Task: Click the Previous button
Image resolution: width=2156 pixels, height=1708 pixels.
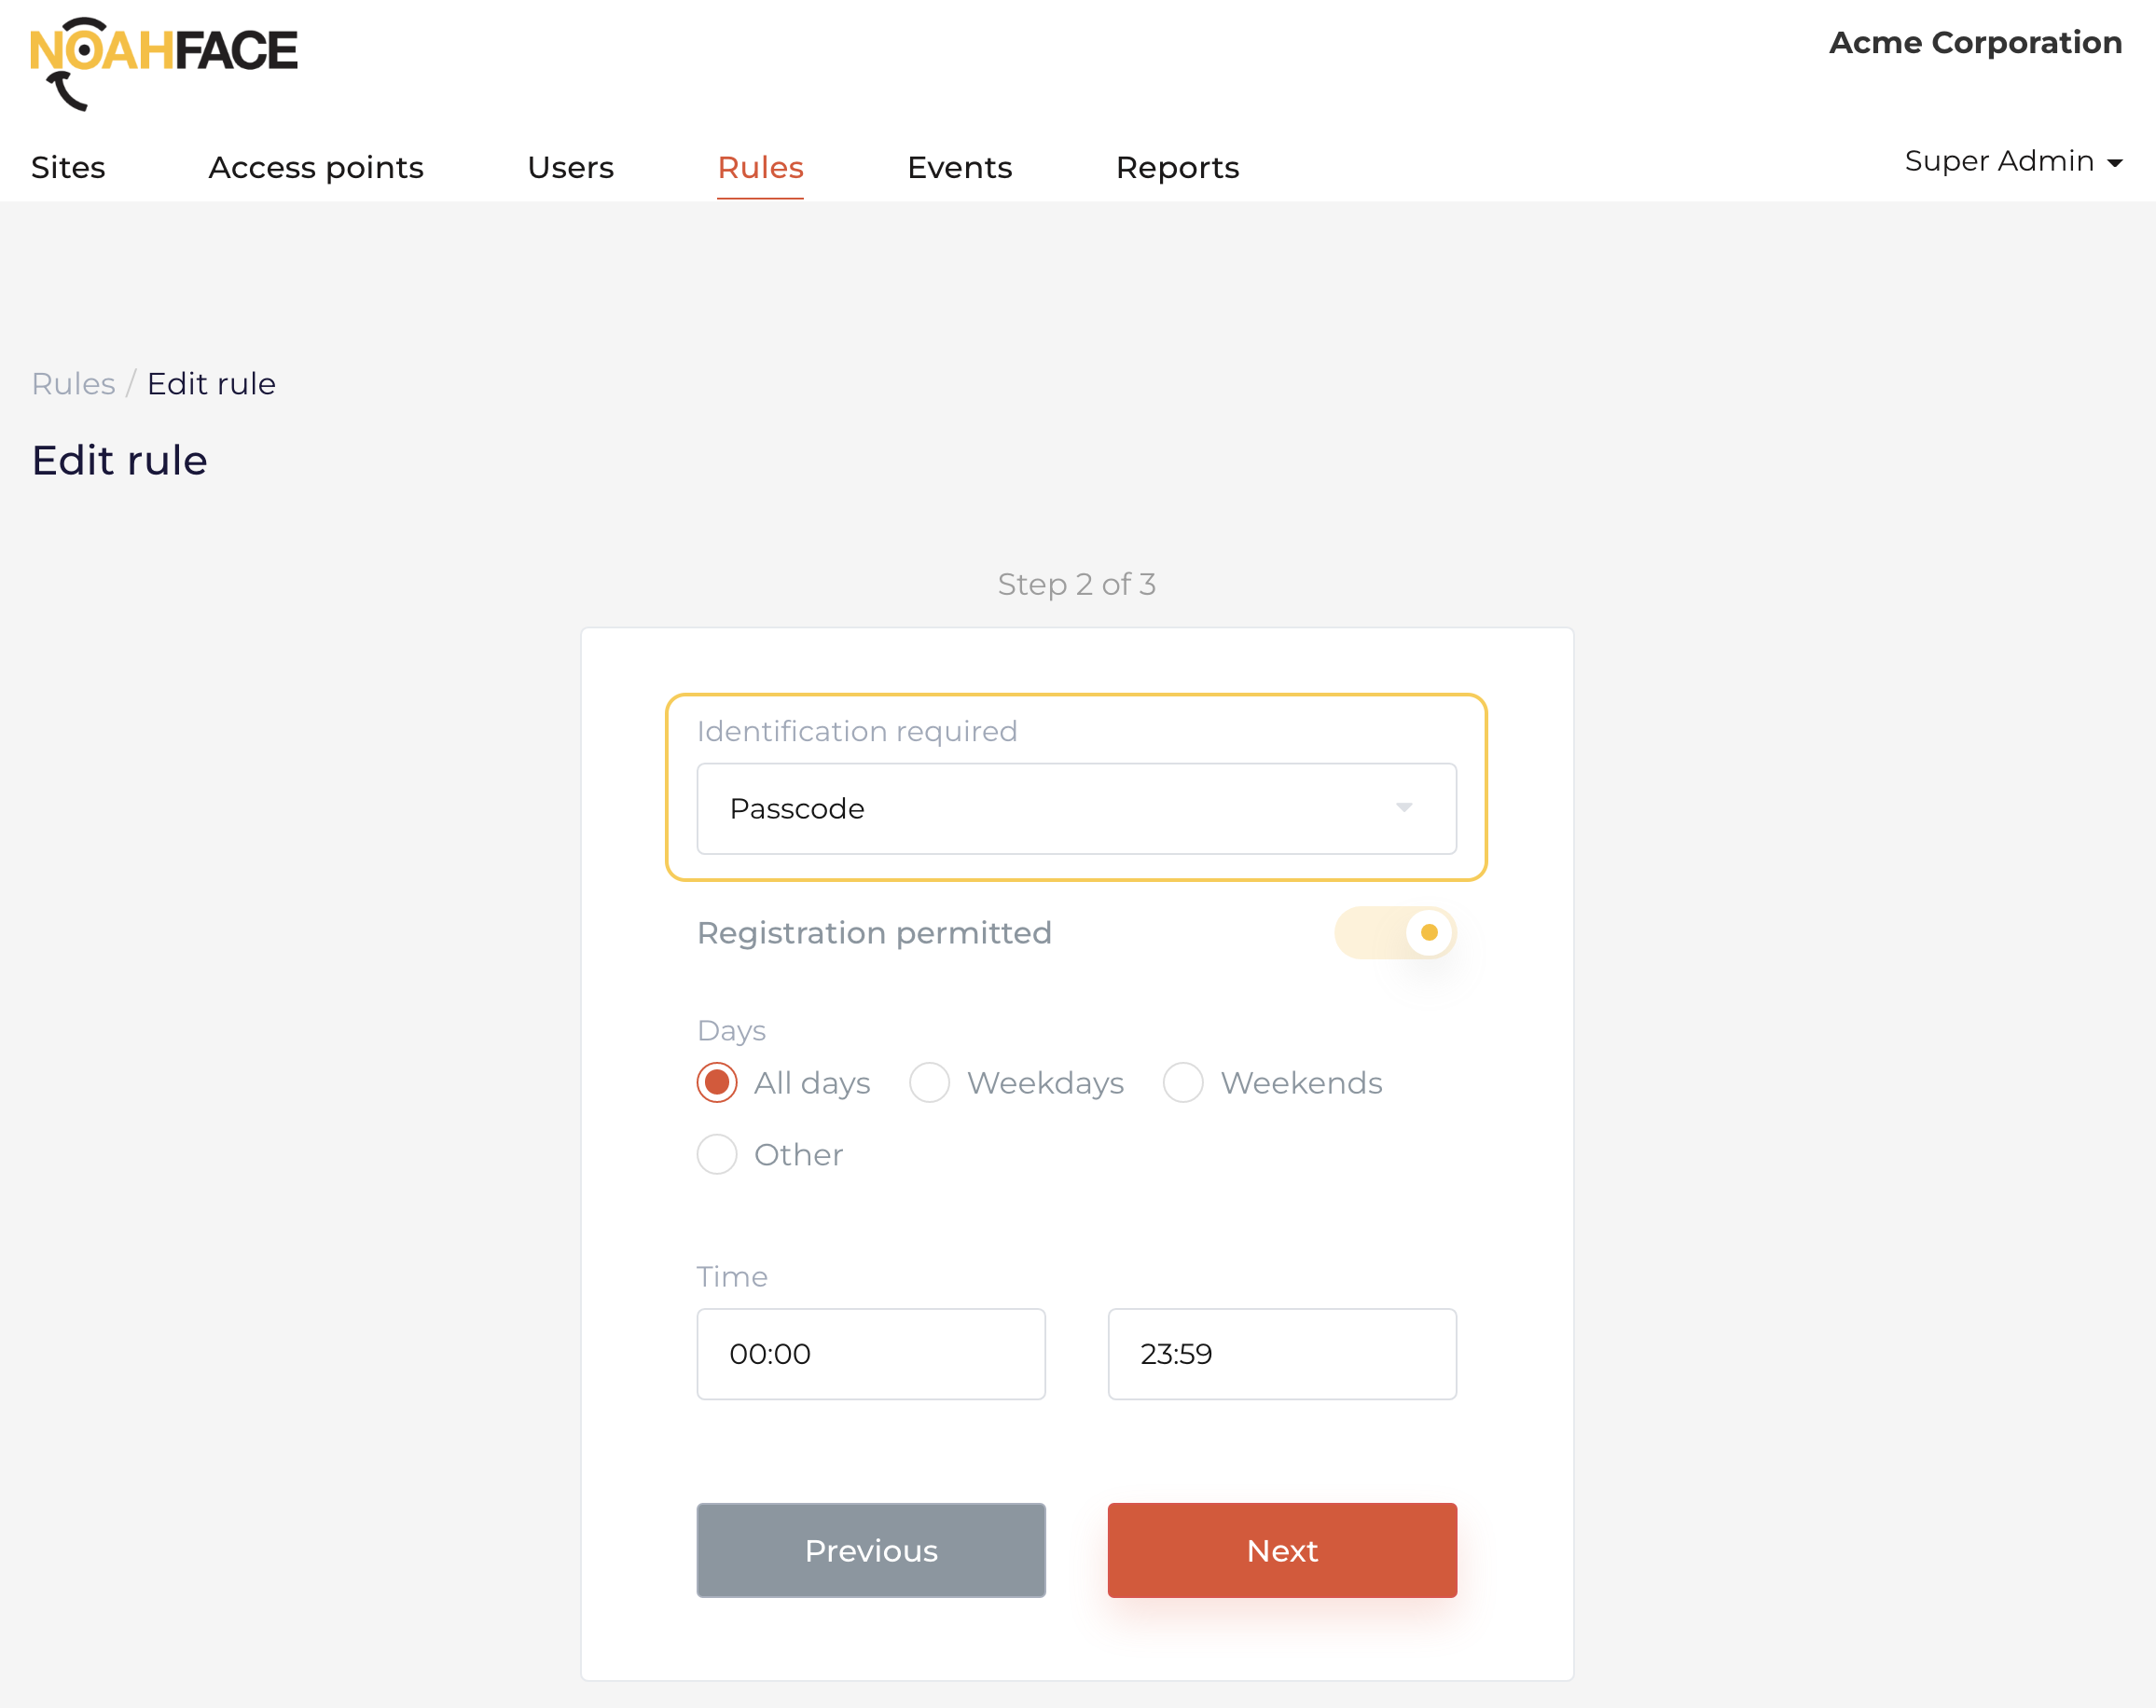Action: click(870, 1551)
